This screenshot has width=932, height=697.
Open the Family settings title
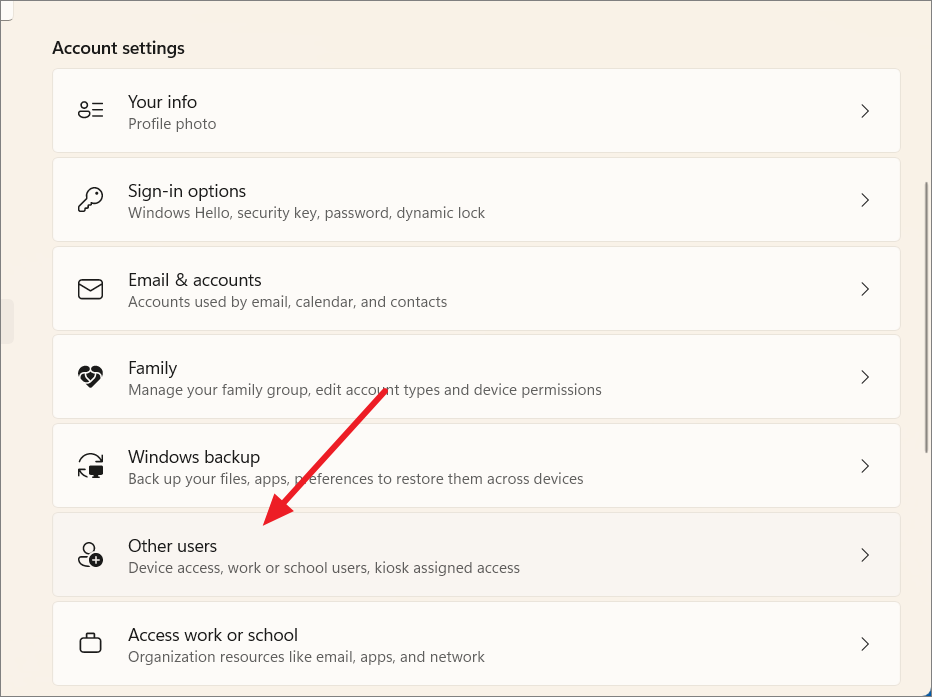pyautogui.click(x=152, y=368)
